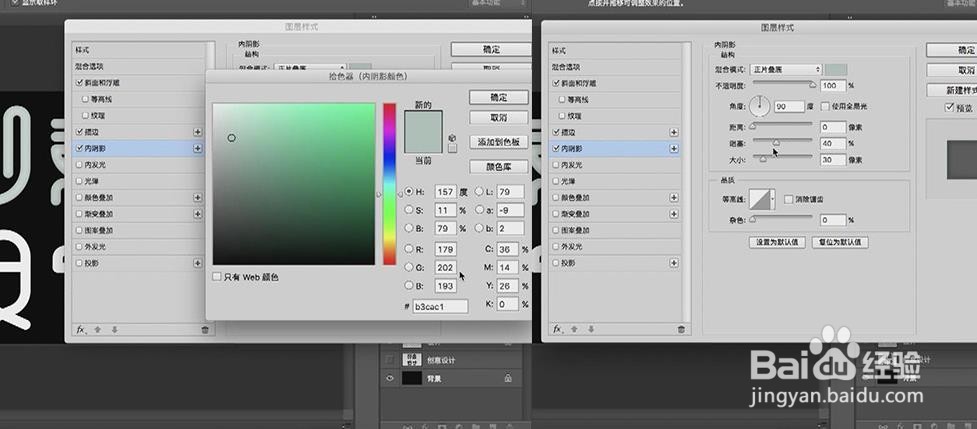Enable 使用全局光 checkbox
977x429 pixels.
(826, 106)
